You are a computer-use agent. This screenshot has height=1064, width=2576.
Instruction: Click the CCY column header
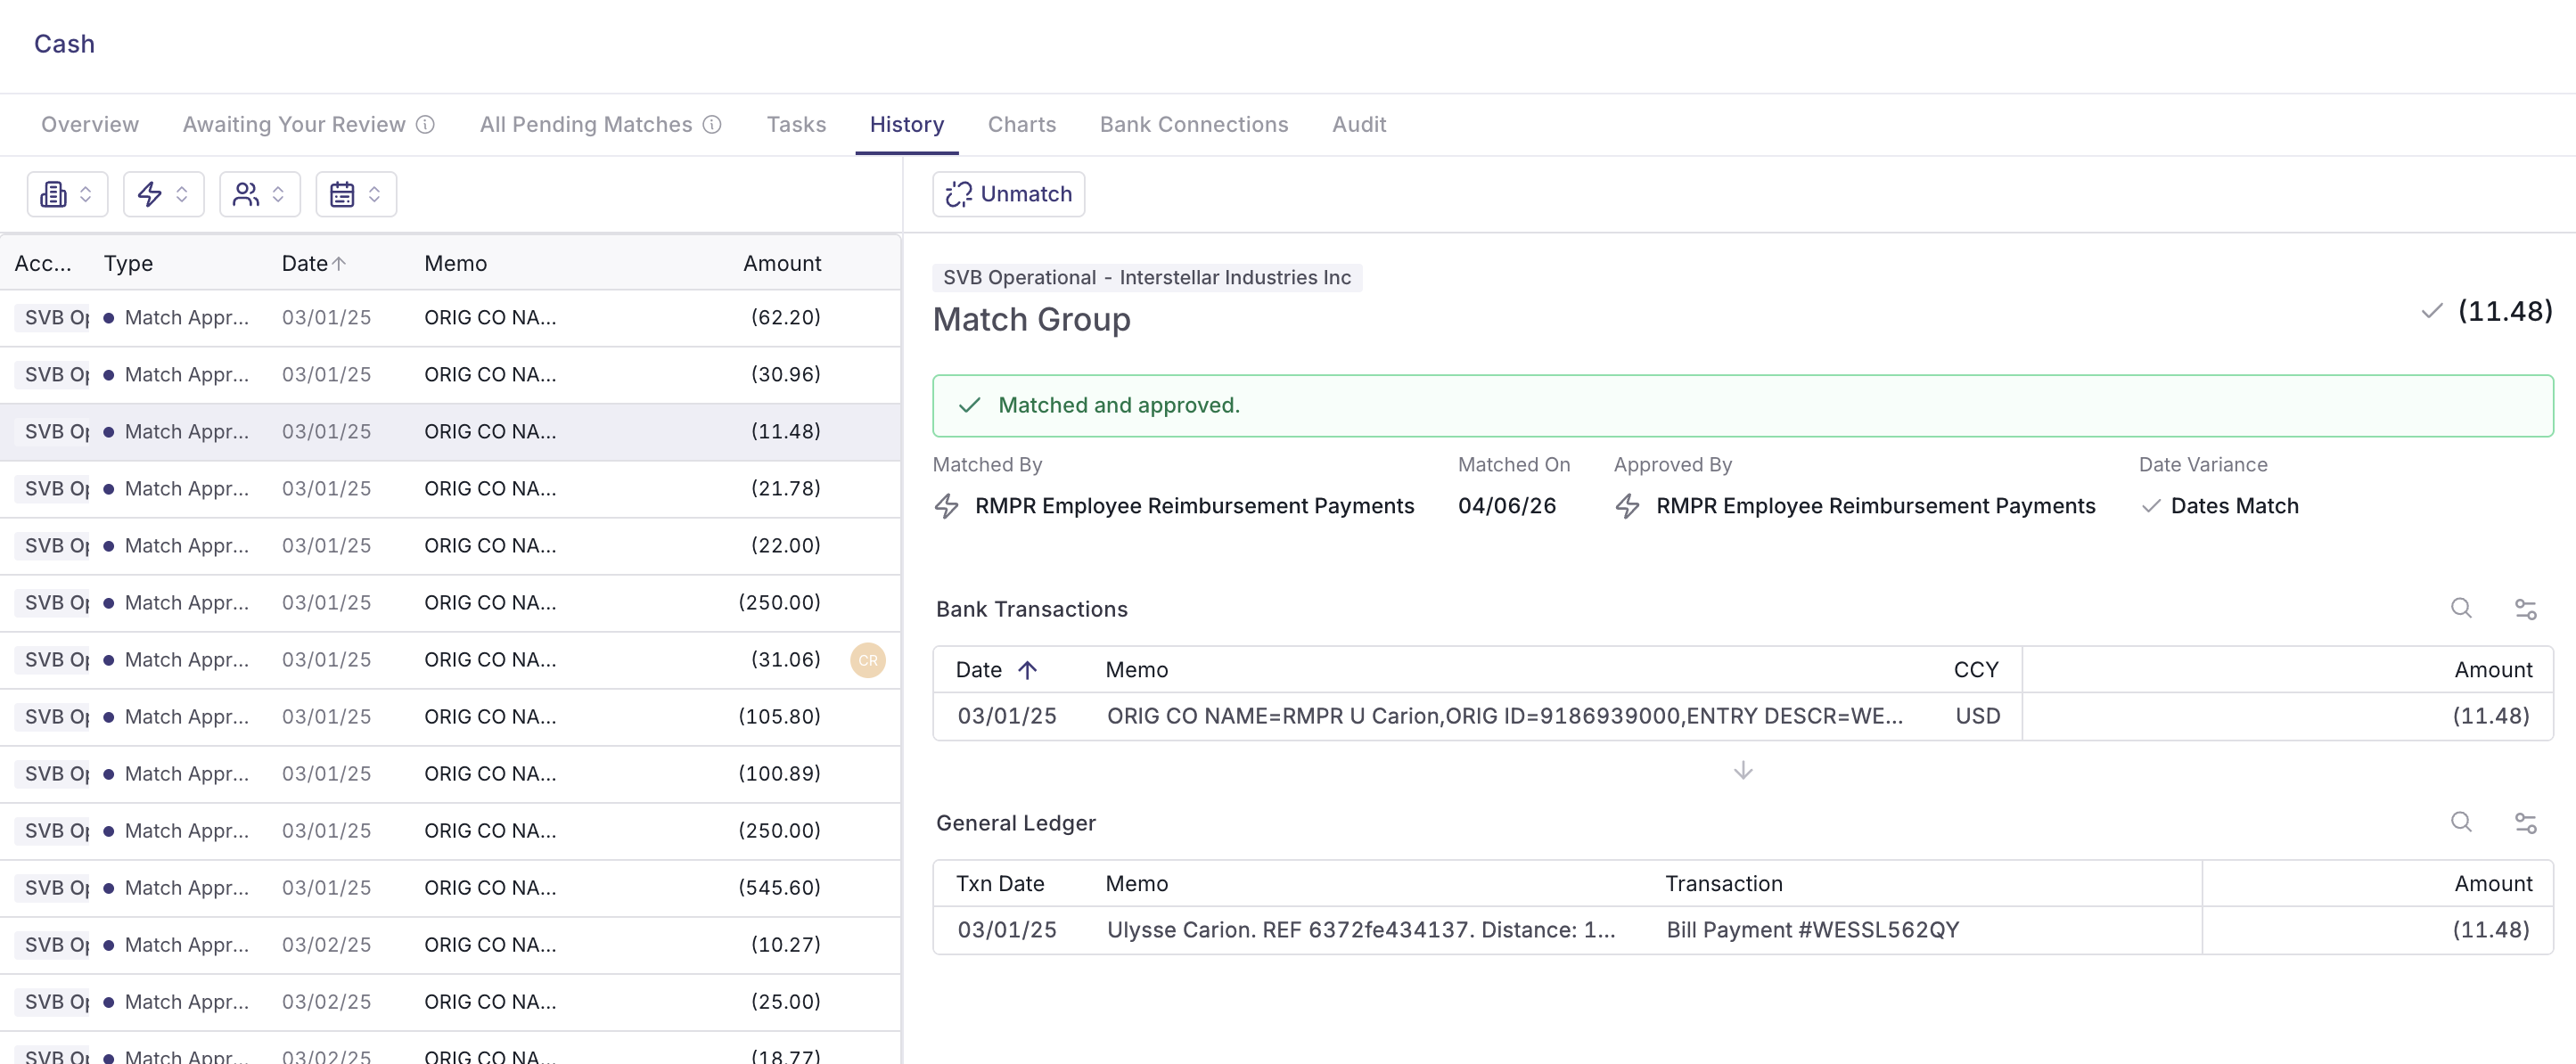[x=1975, y=669]
